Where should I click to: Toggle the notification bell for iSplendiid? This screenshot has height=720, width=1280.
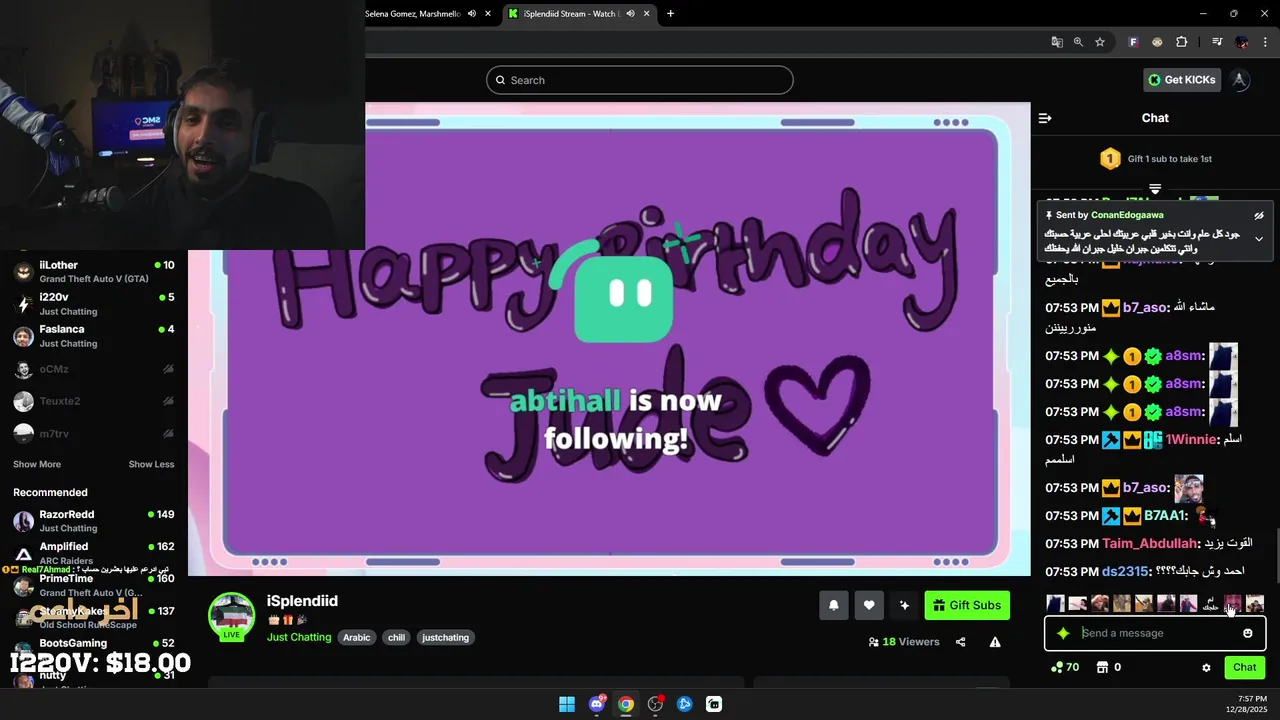(834, 605)
